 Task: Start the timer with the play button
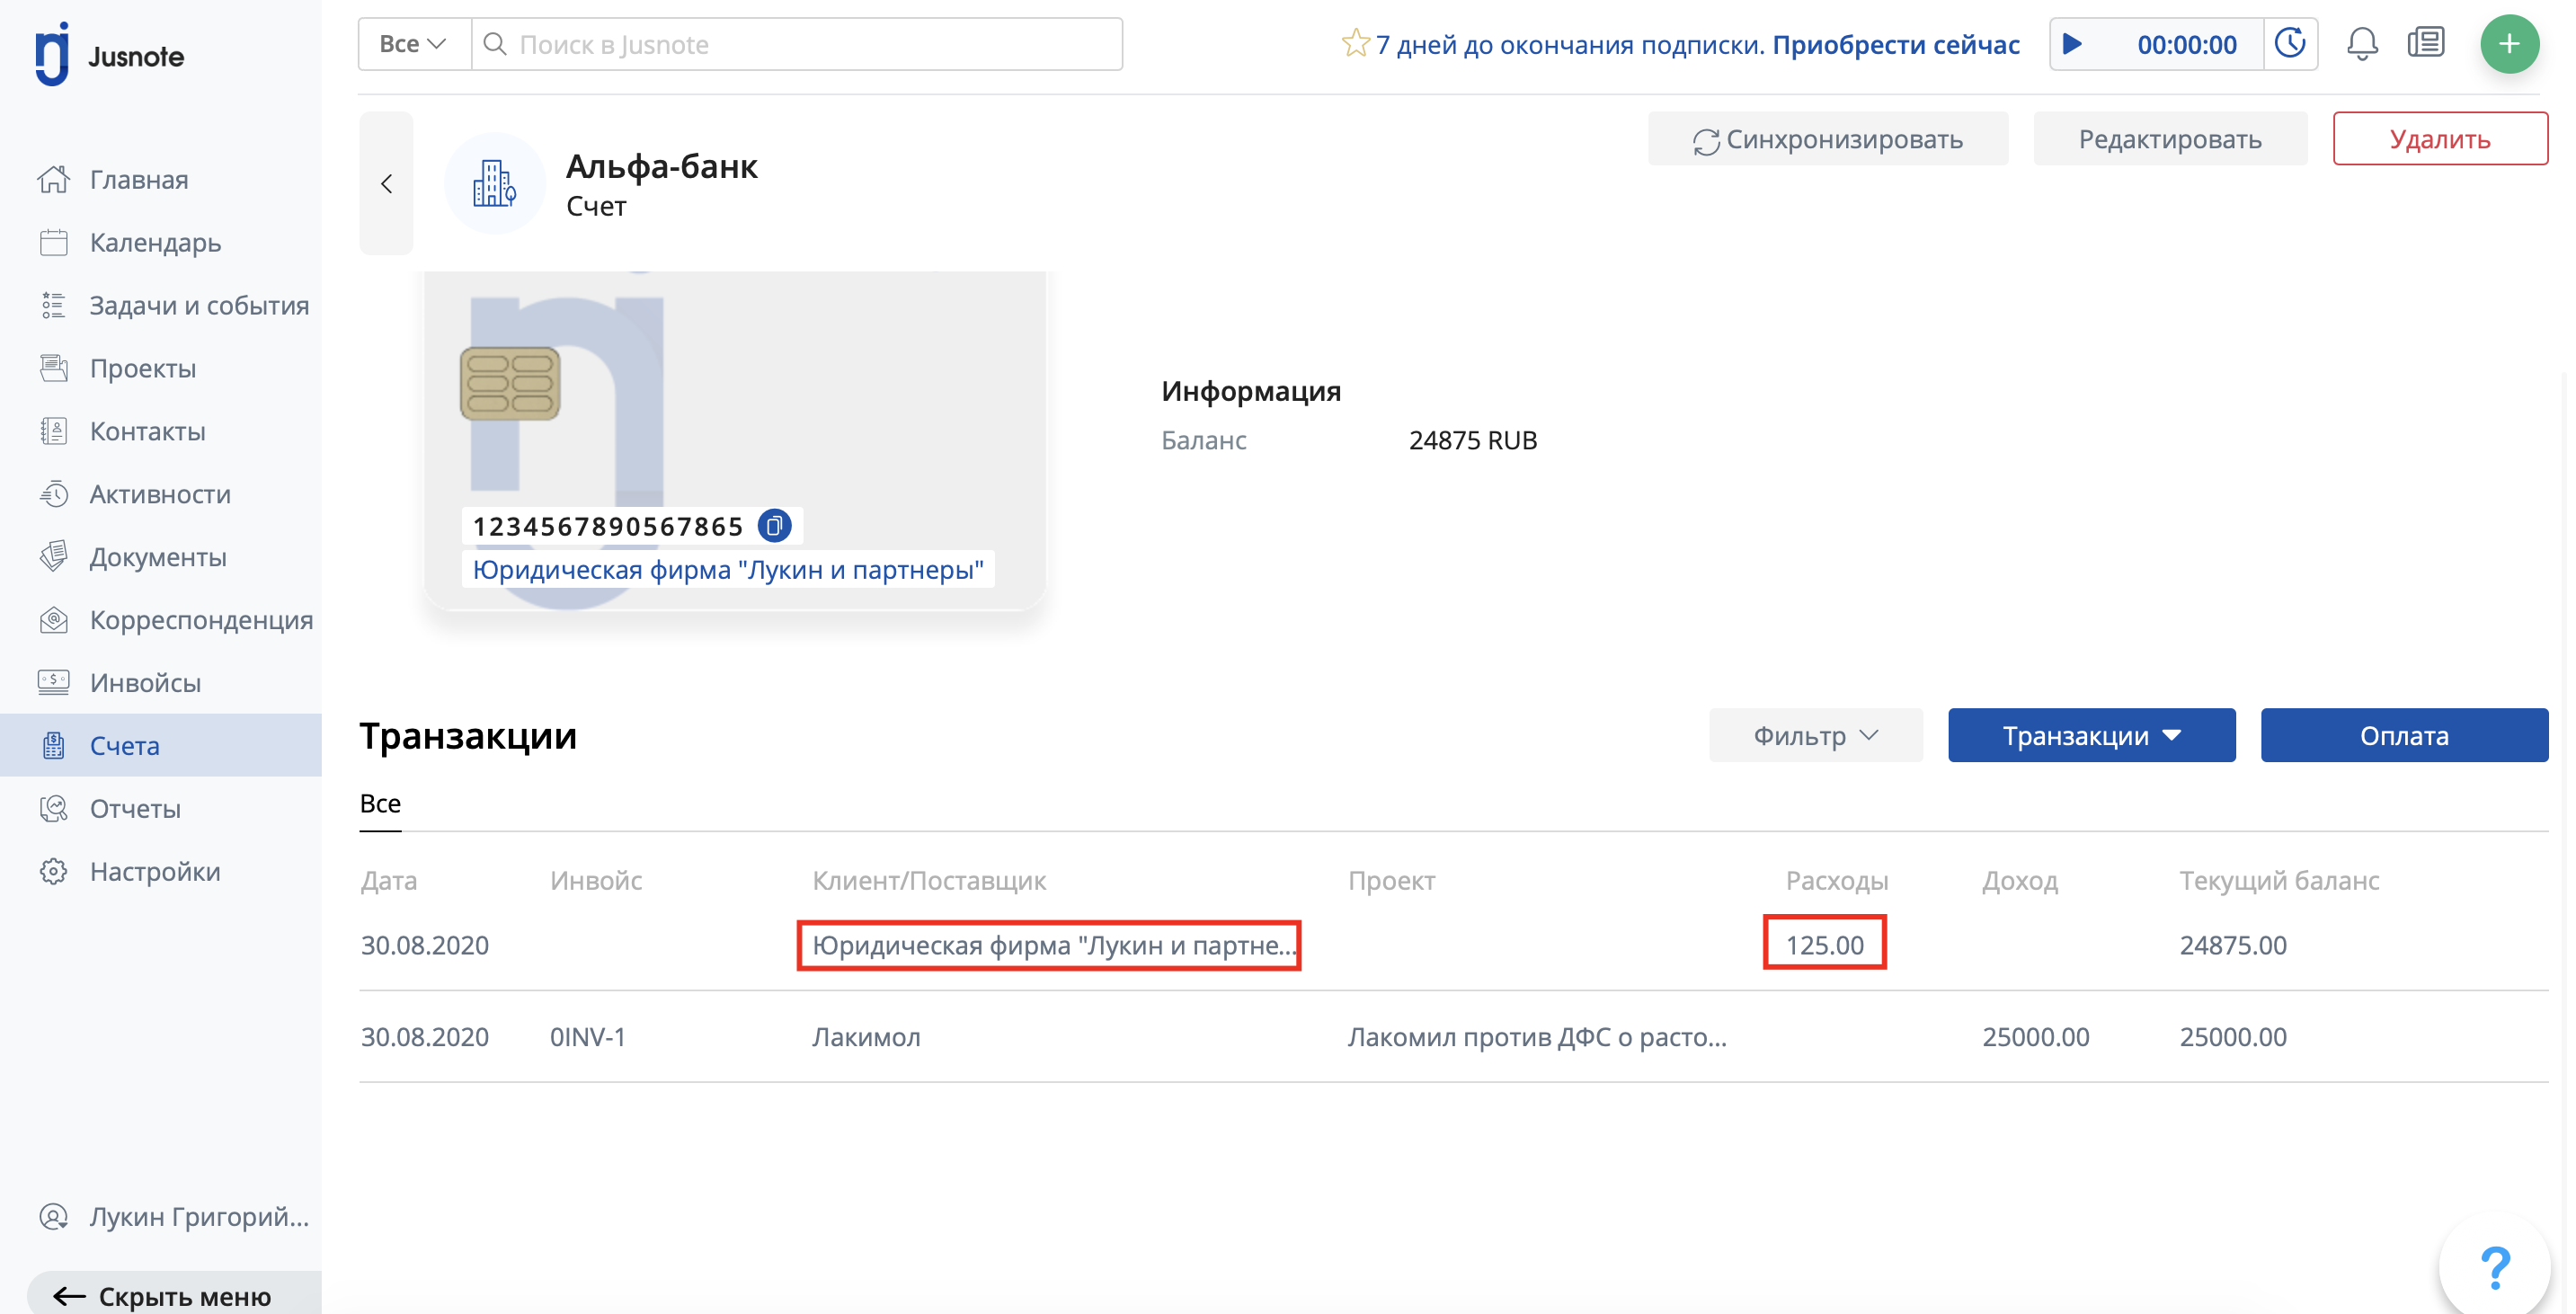pos(2073,44)
